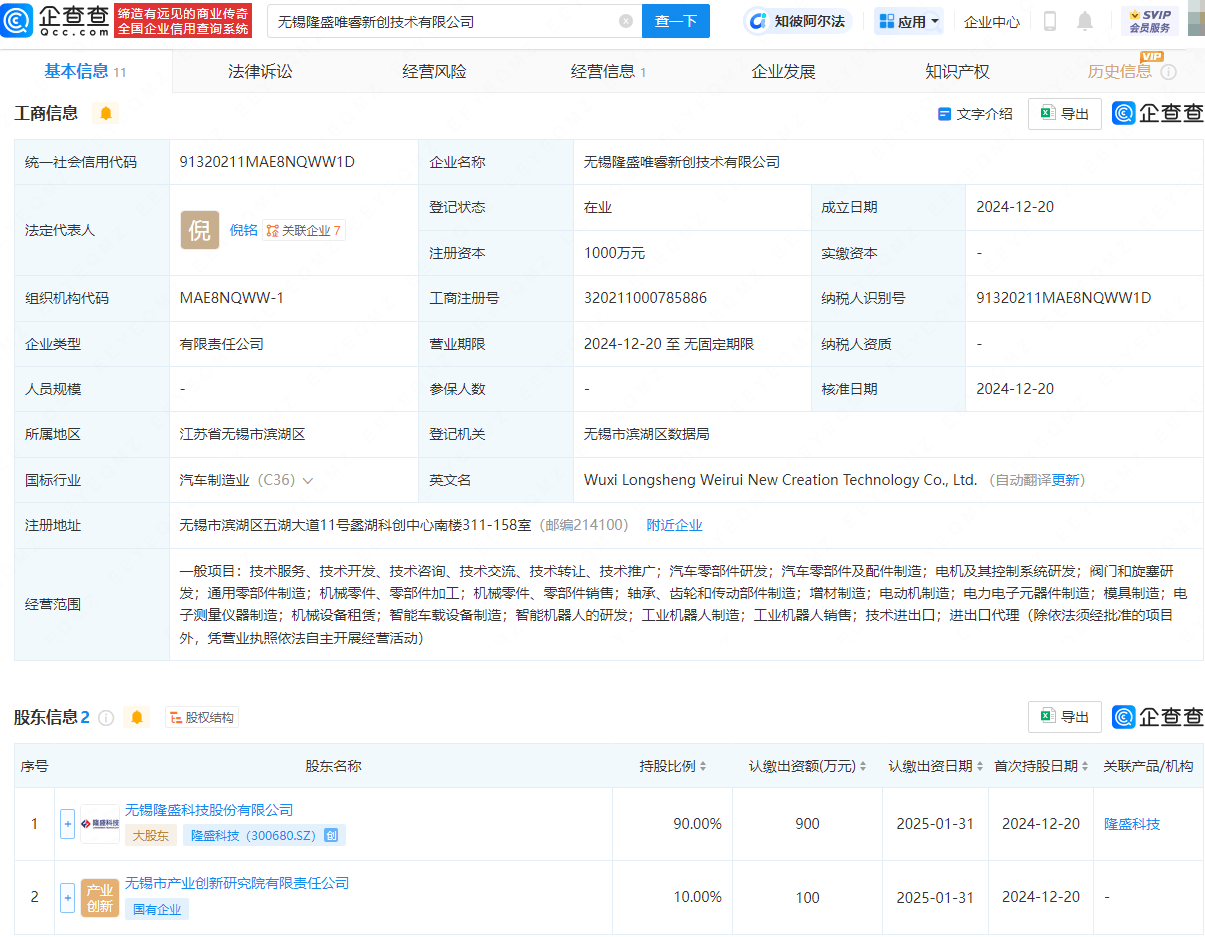Open notifications bell in header
The height and width of the screenshot is (937, 1205).
coord(1085,21)
